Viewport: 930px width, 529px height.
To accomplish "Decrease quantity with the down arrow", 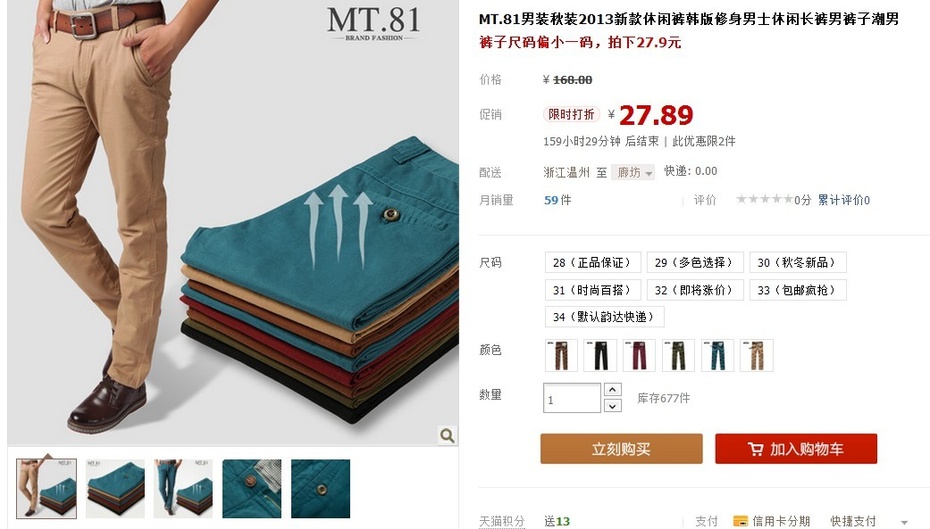I will coord(613,406).
